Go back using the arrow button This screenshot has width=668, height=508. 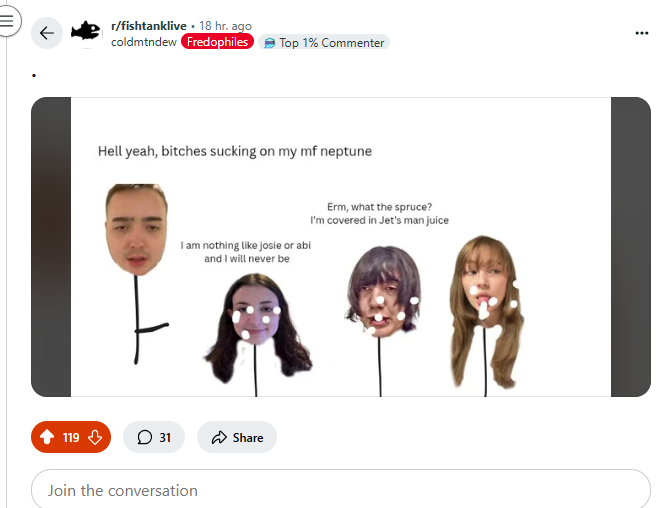point(47,33)
